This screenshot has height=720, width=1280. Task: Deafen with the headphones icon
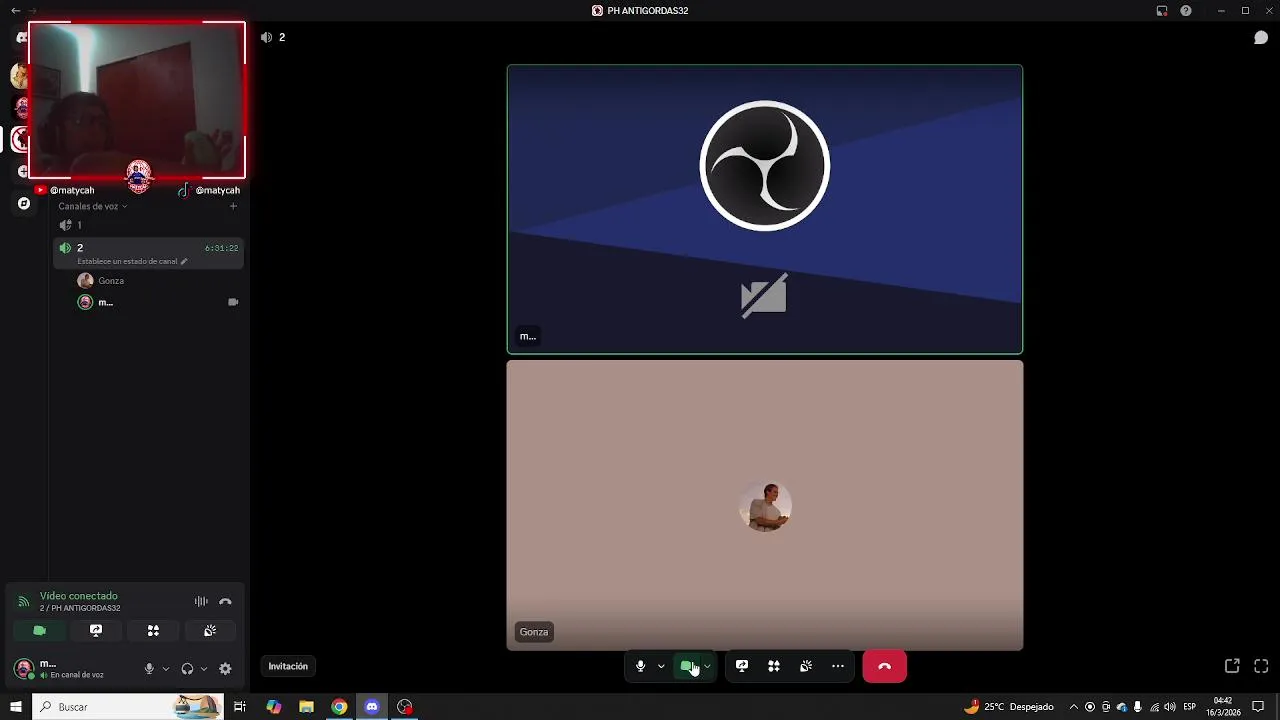[x=187, y=669]
